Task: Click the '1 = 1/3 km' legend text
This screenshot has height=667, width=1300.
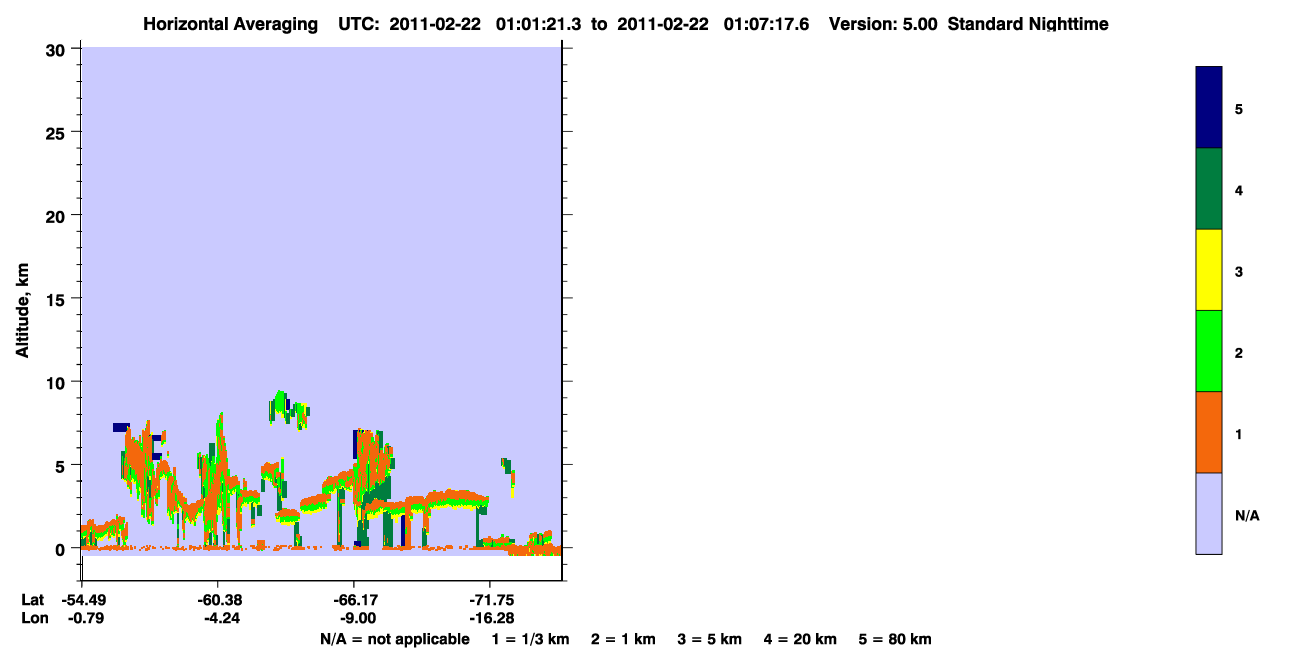Action: [x=530, y=639]
